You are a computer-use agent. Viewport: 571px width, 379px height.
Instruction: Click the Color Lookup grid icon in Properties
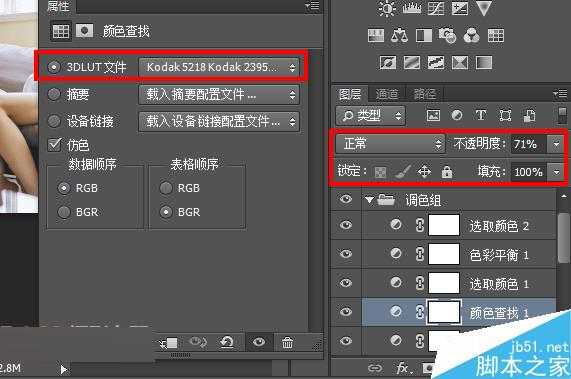[x=60, y=31]
